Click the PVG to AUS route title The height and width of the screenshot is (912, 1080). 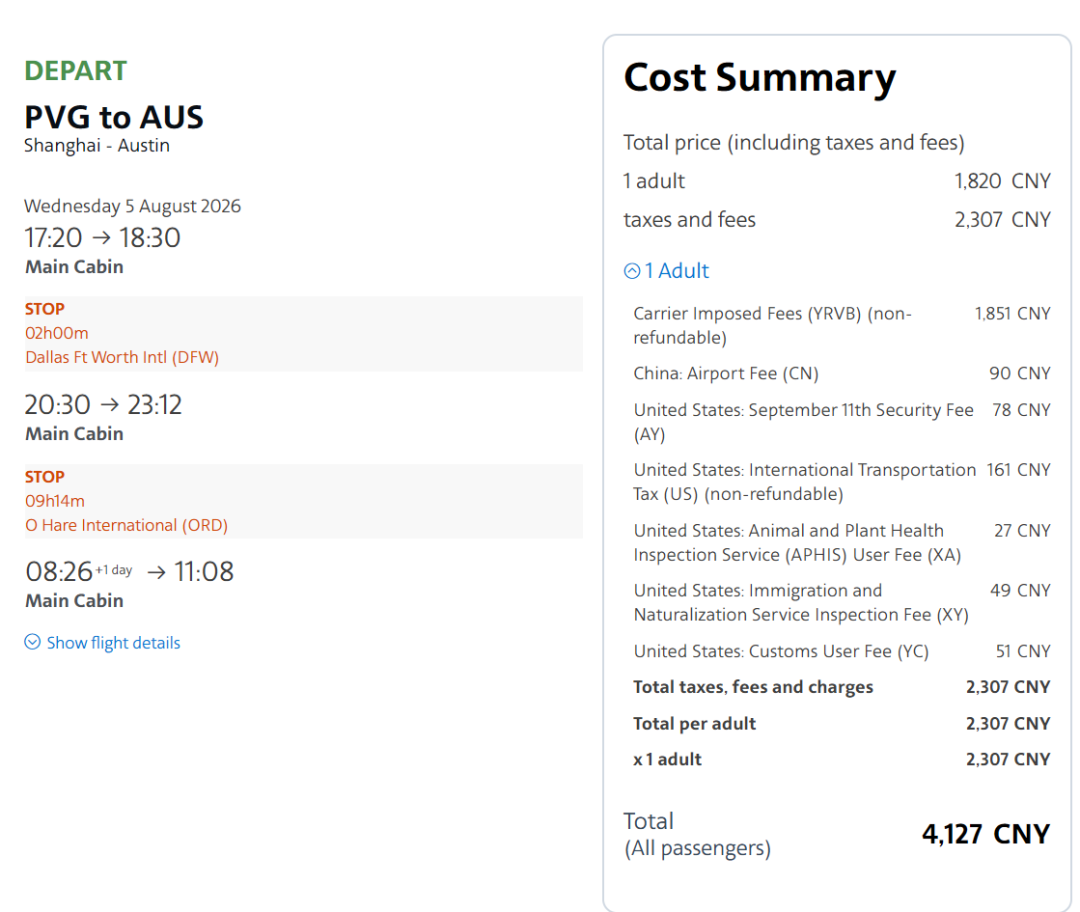point(114,117)
